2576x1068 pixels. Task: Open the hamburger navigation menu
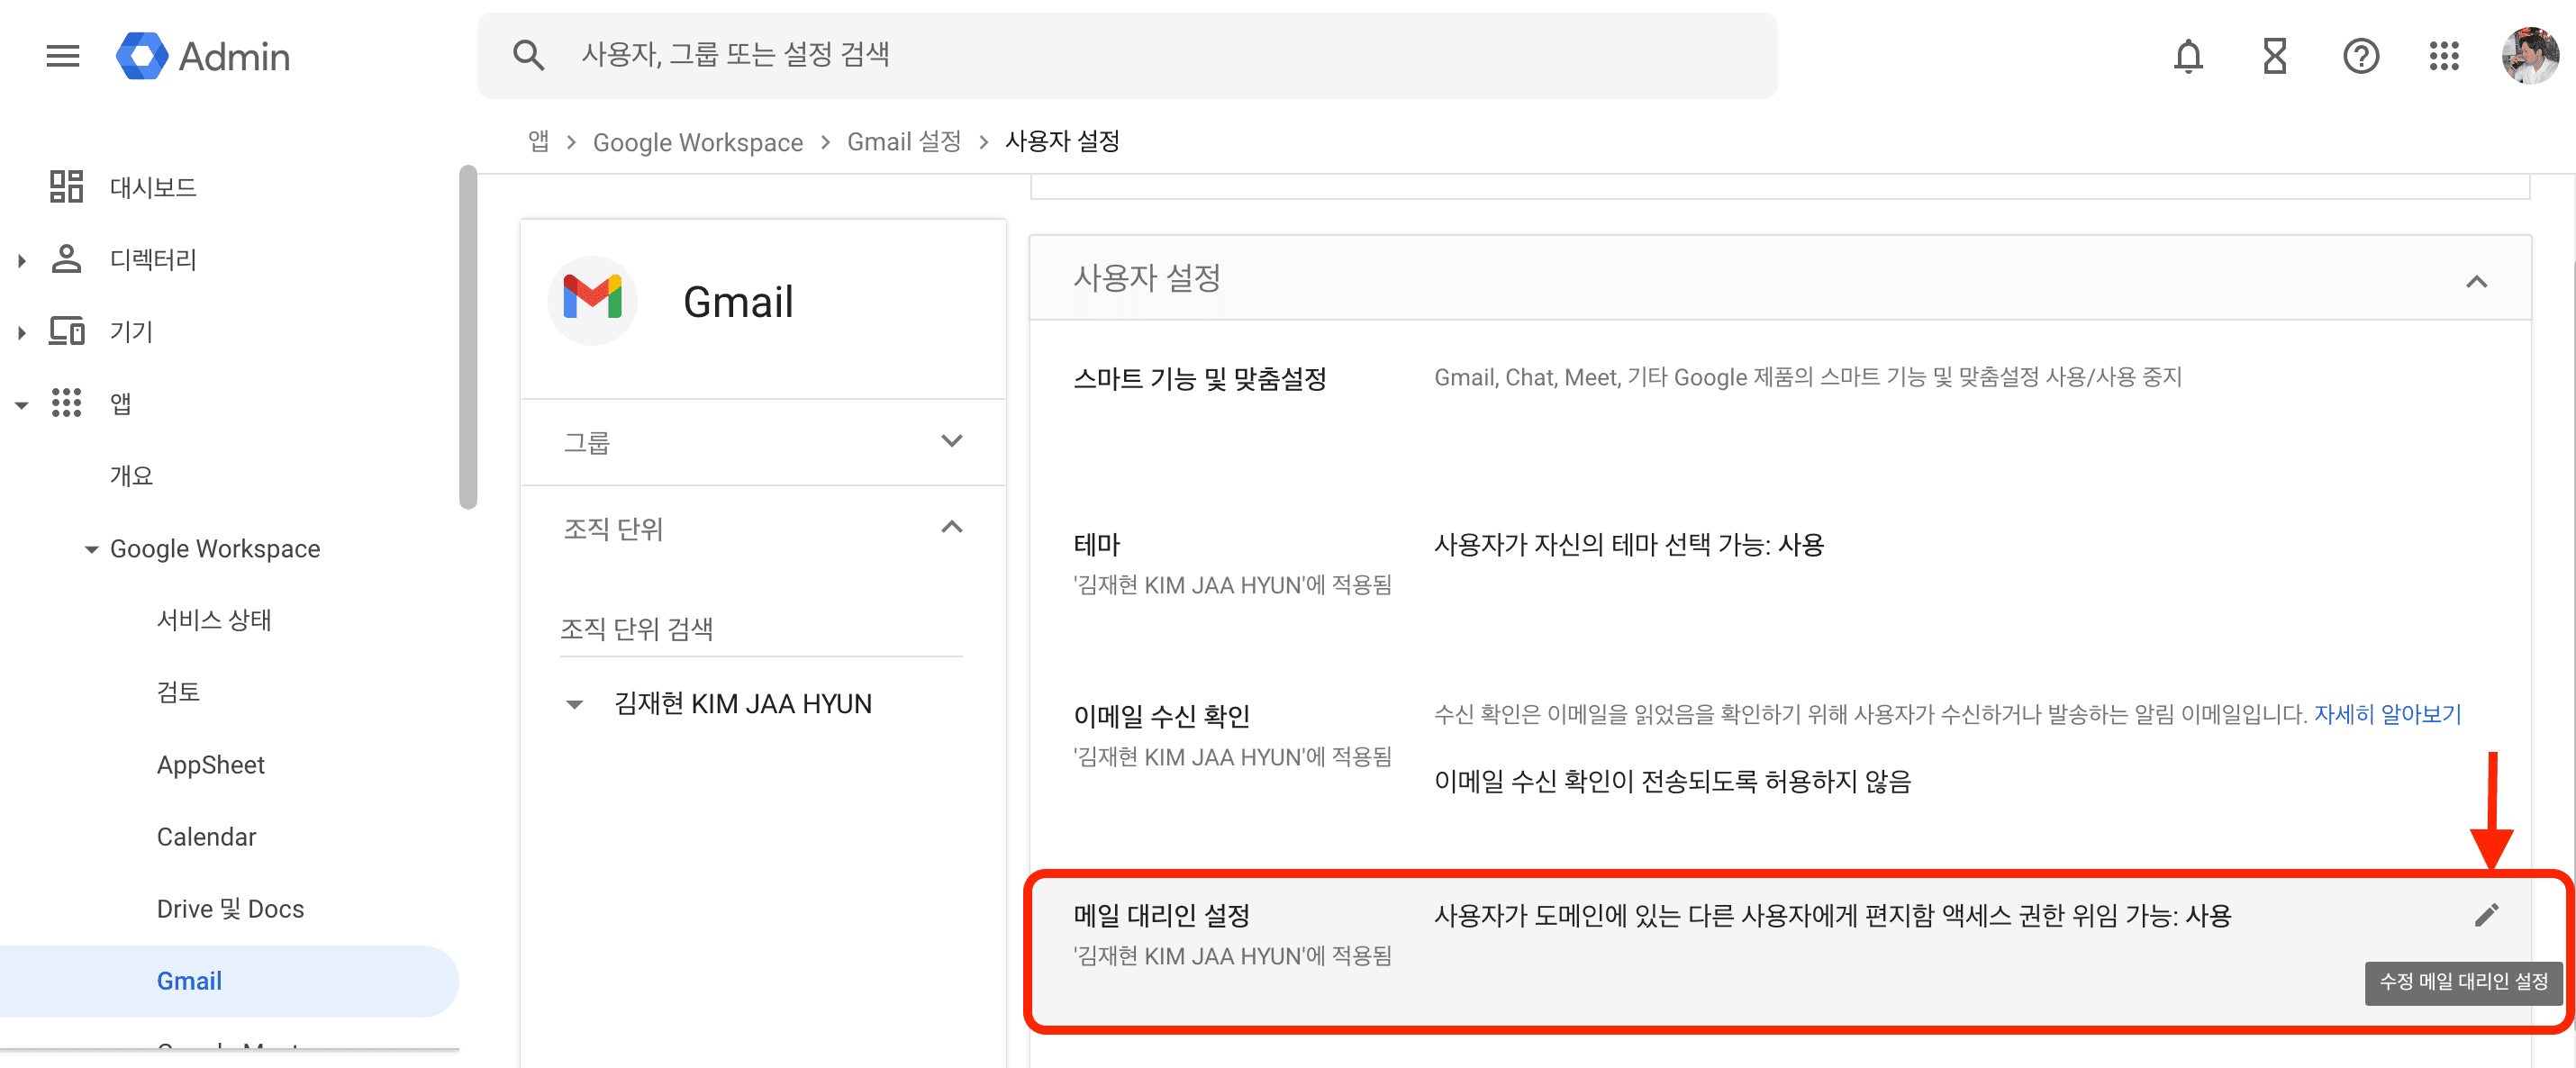pyautogui.click(x=62, y=57)
